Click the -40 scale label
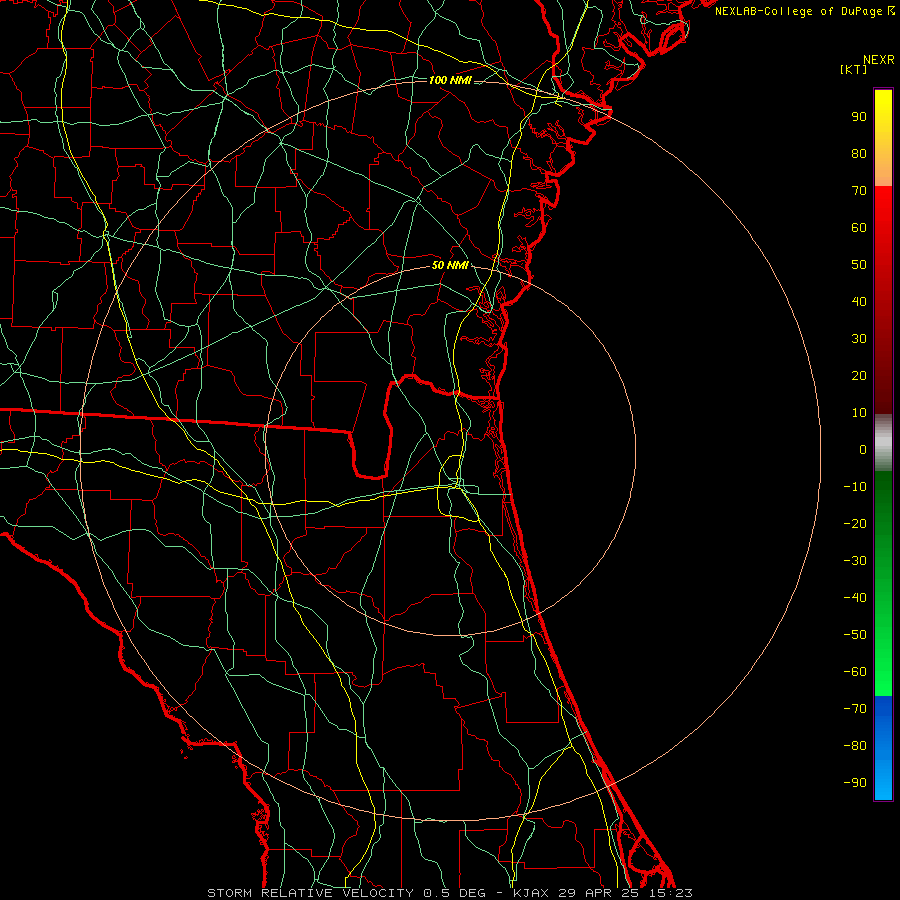Viewport: 900px width, 900px height. click(x=855, y=598)
